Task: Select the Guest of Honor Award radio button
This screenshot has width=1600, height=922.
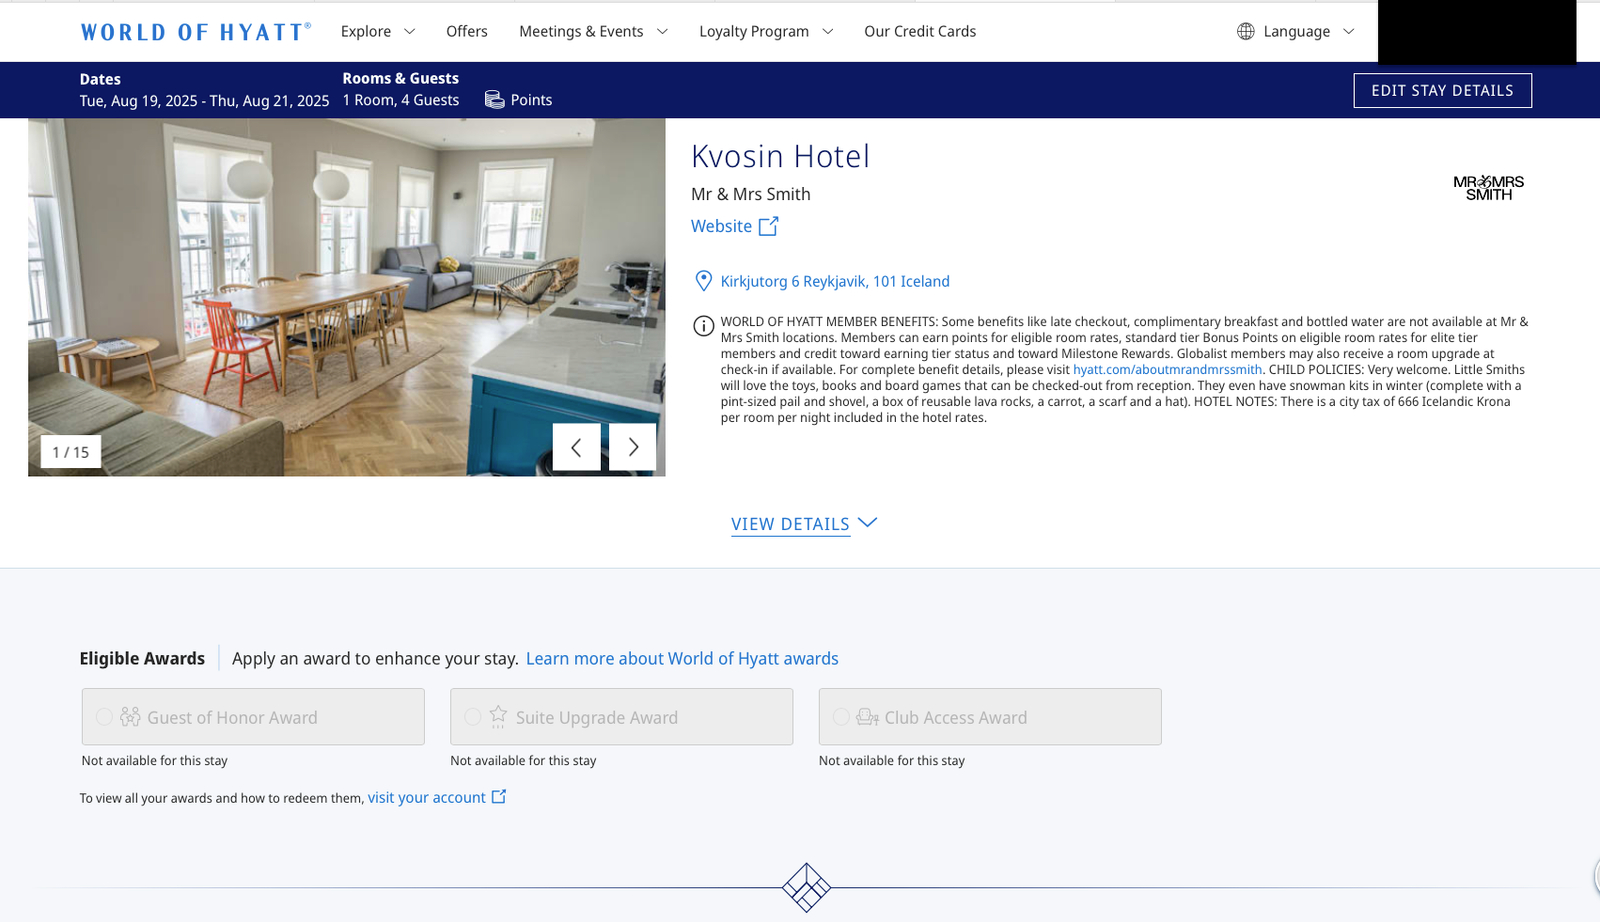Action: pyautogui.click(x=104, y=716)
